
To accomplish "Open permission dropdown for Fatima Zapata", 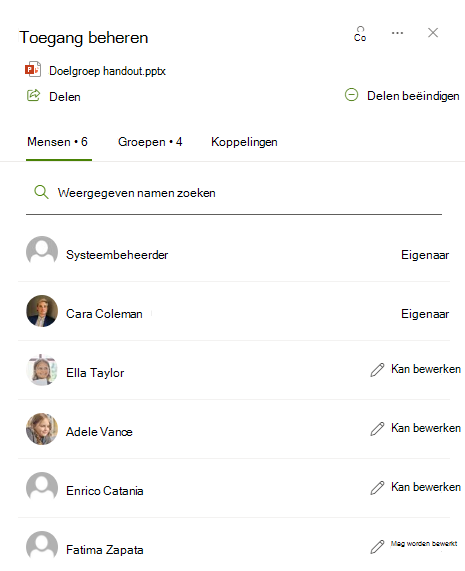I will coord(414,546).
